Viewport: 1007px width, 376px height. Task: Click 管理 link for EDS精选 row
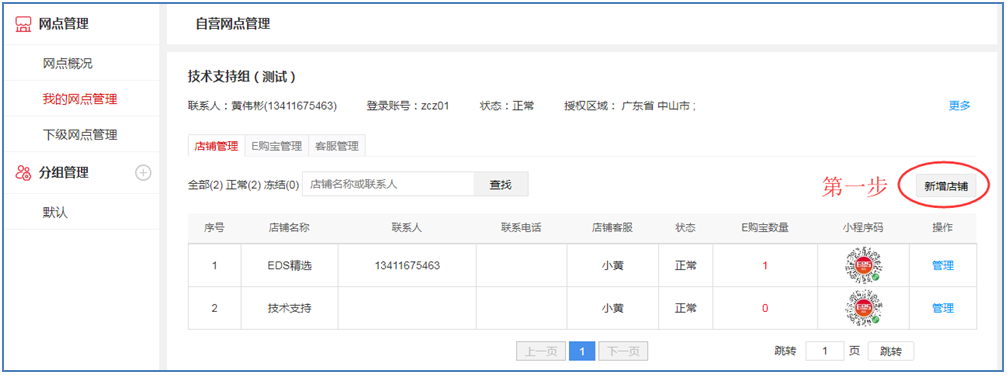(x=943, y=265)
